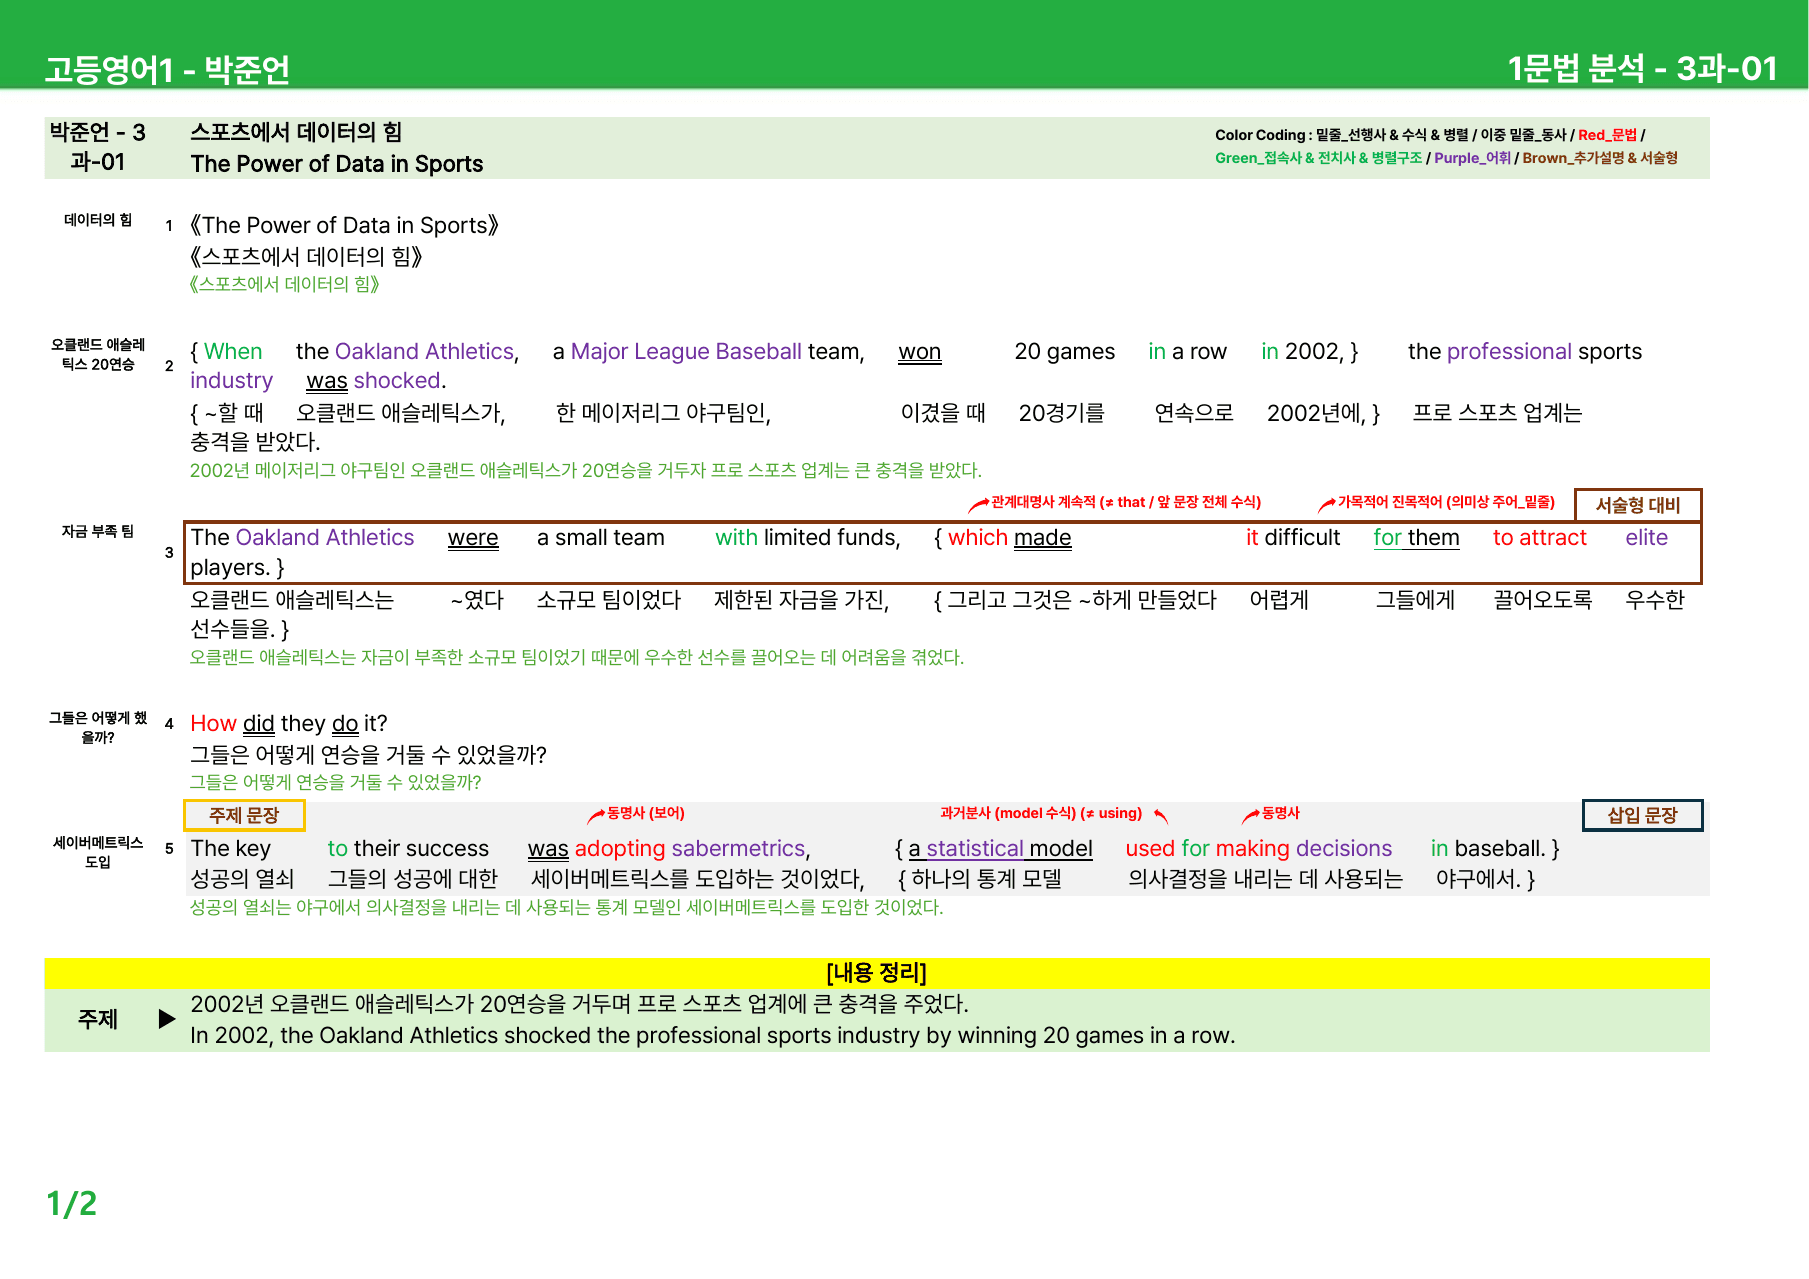Viewport: 1809px width, 1279px height.
Task: Click the red arrow beside the 동명사 (보어) note
Action: pyautogui.click(x=596, y=816)
